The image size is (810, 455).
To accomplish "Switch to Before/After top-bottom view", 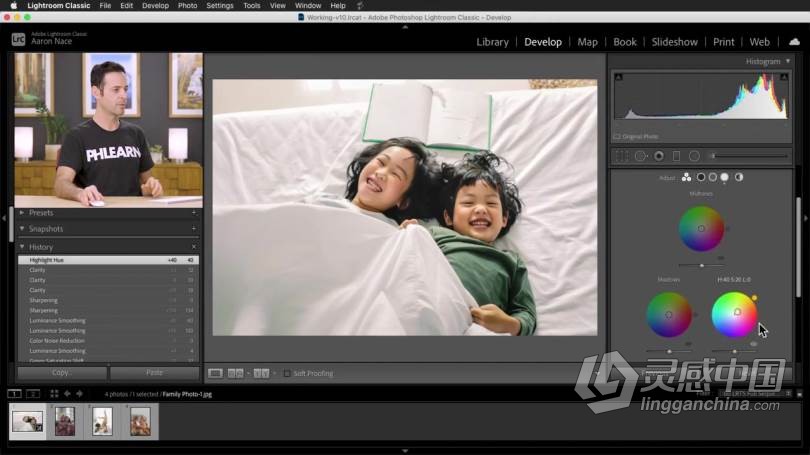I will (x=261, y=373).
